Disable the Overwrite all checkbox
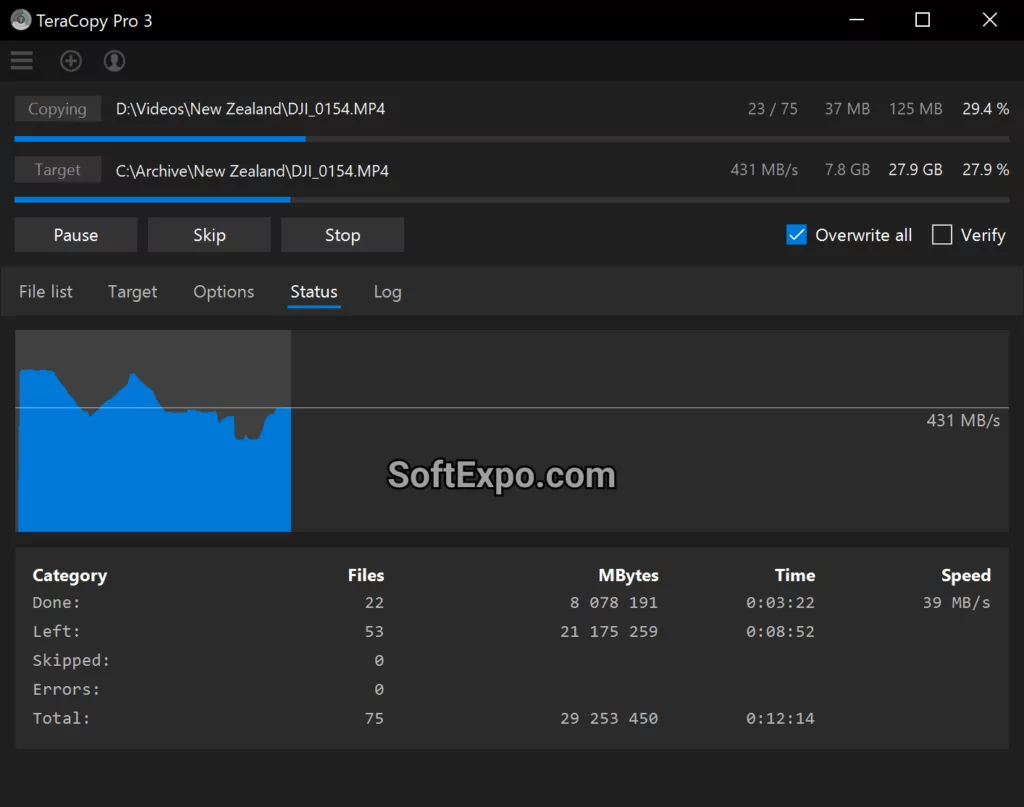This screenshot has width=1024, height=807. point(796,234)
